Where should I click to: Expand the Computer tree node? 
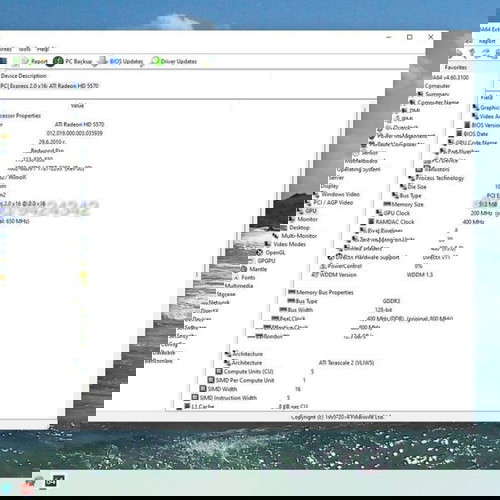437,86
